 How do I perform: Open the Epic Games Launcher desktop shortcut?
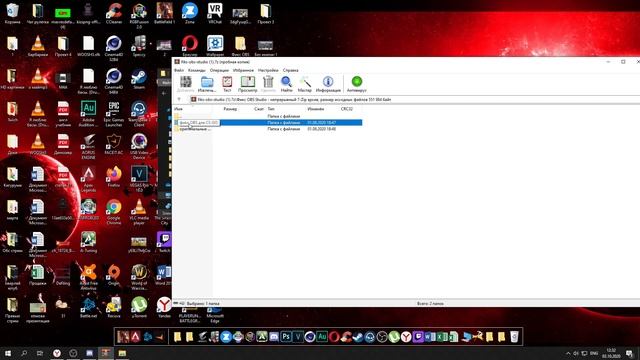pyautogui.click(x=114, y=113)
